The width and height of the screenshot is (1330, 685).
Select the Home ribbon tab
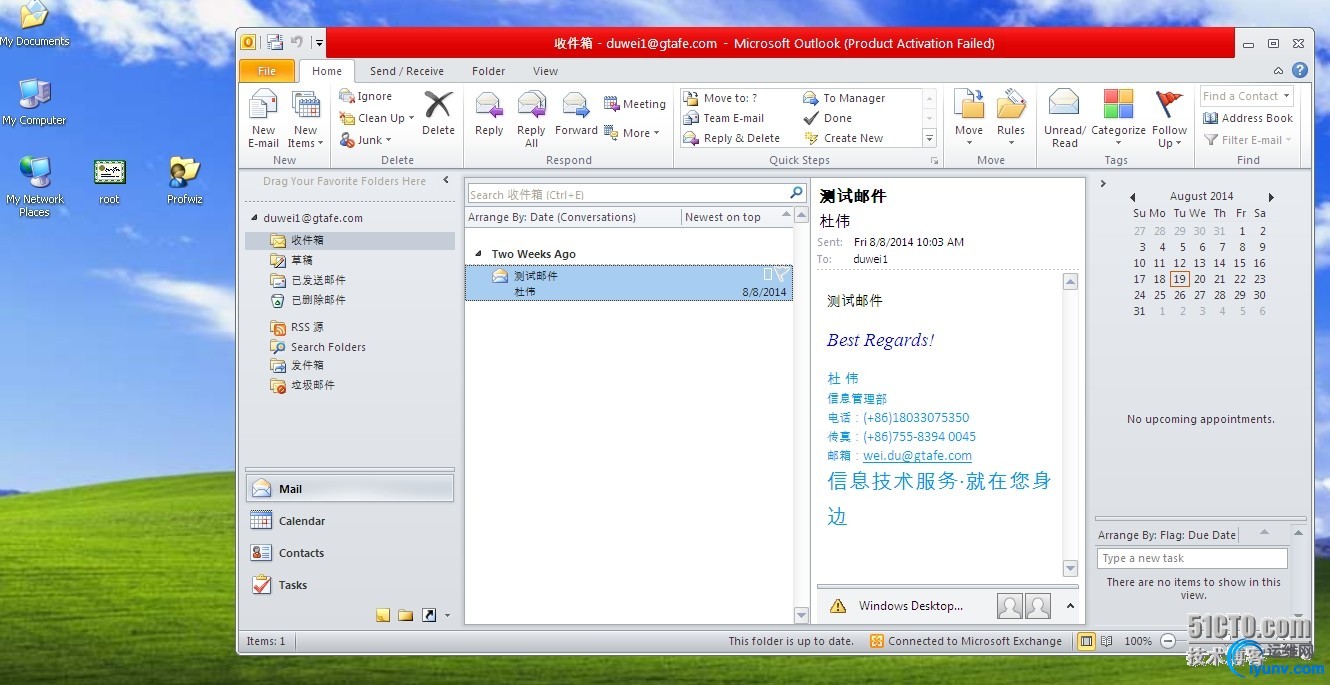[x=327, y=71]
